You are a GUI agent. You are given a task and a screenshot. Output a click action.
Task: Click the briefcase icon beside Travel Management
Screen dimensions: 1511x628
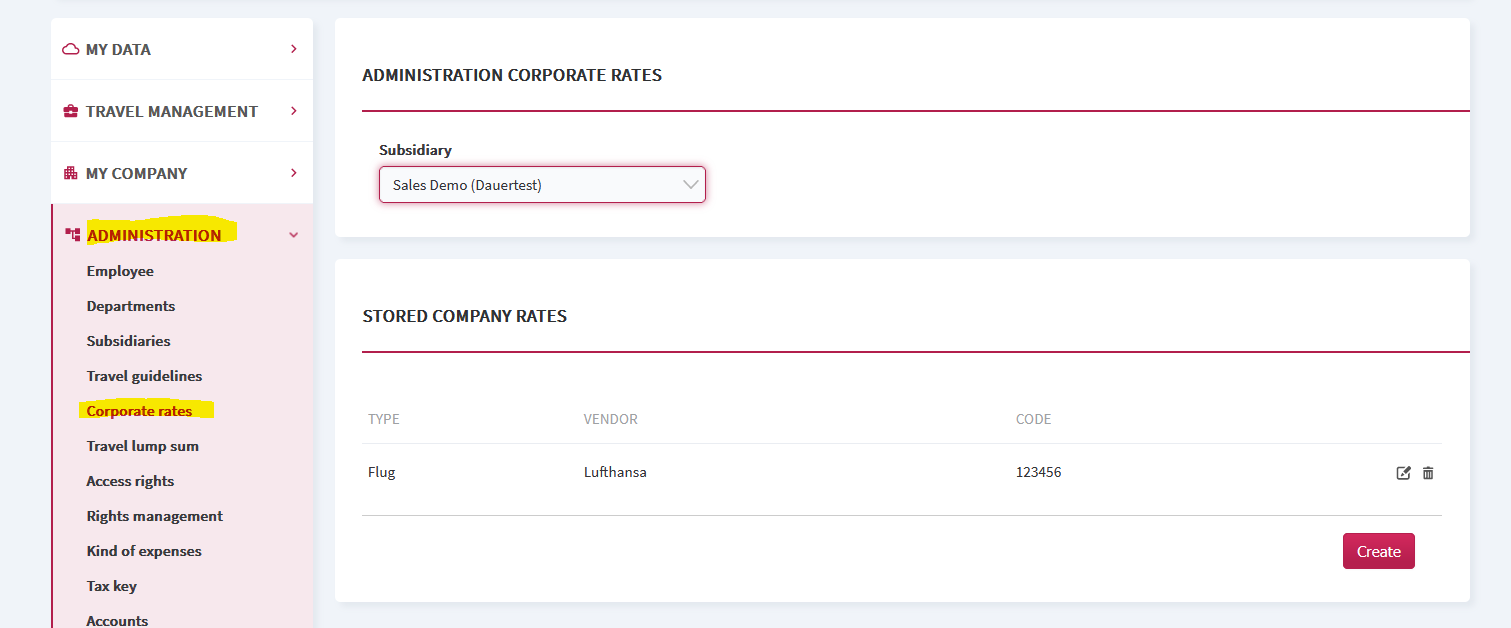pyautogui.click(x=71, y=111)
